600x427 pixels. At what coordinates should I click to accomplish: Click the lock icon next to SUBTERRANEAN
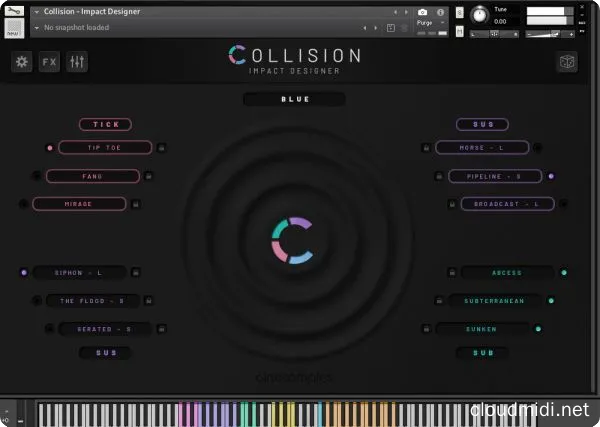[x=439, y=301]
